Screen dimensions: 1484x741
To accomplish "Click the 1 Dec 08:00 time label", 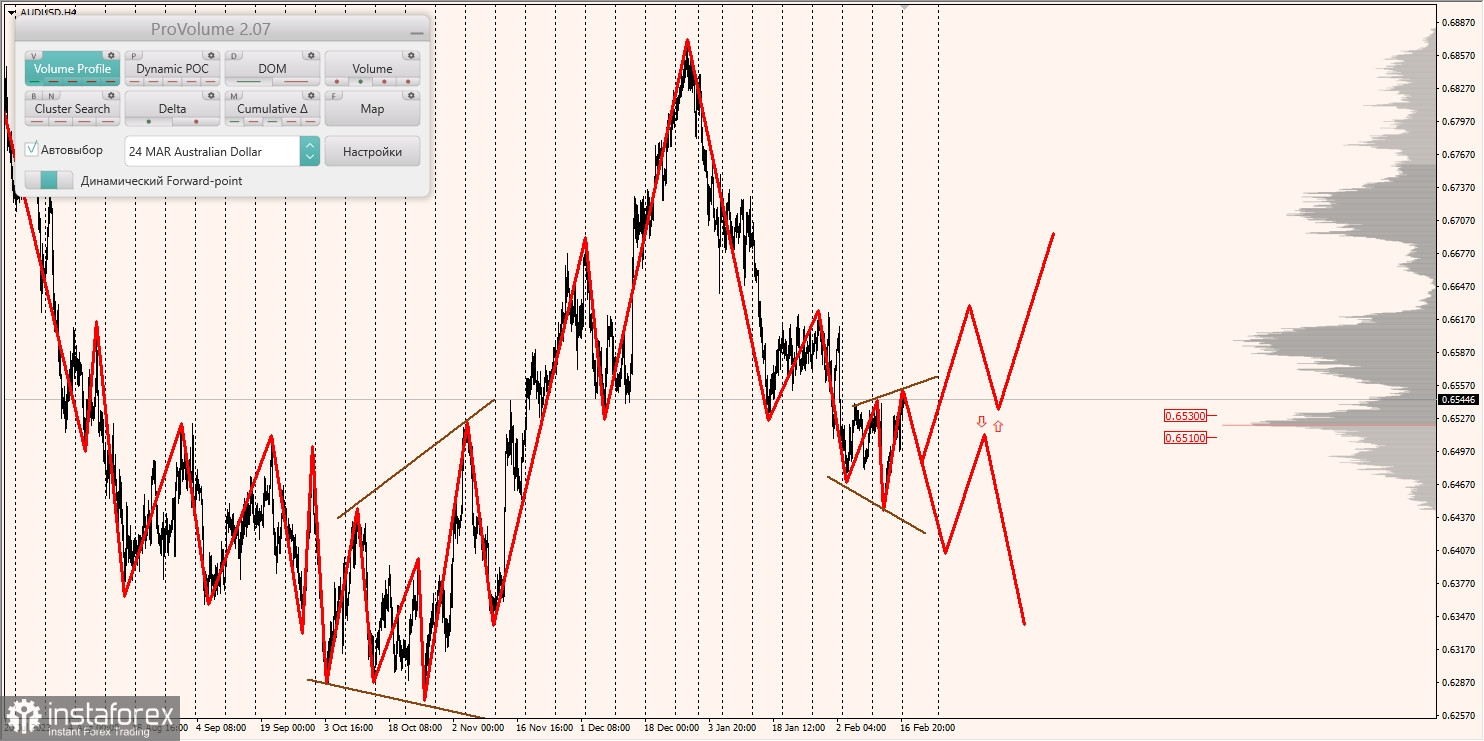I will (605, 728).
